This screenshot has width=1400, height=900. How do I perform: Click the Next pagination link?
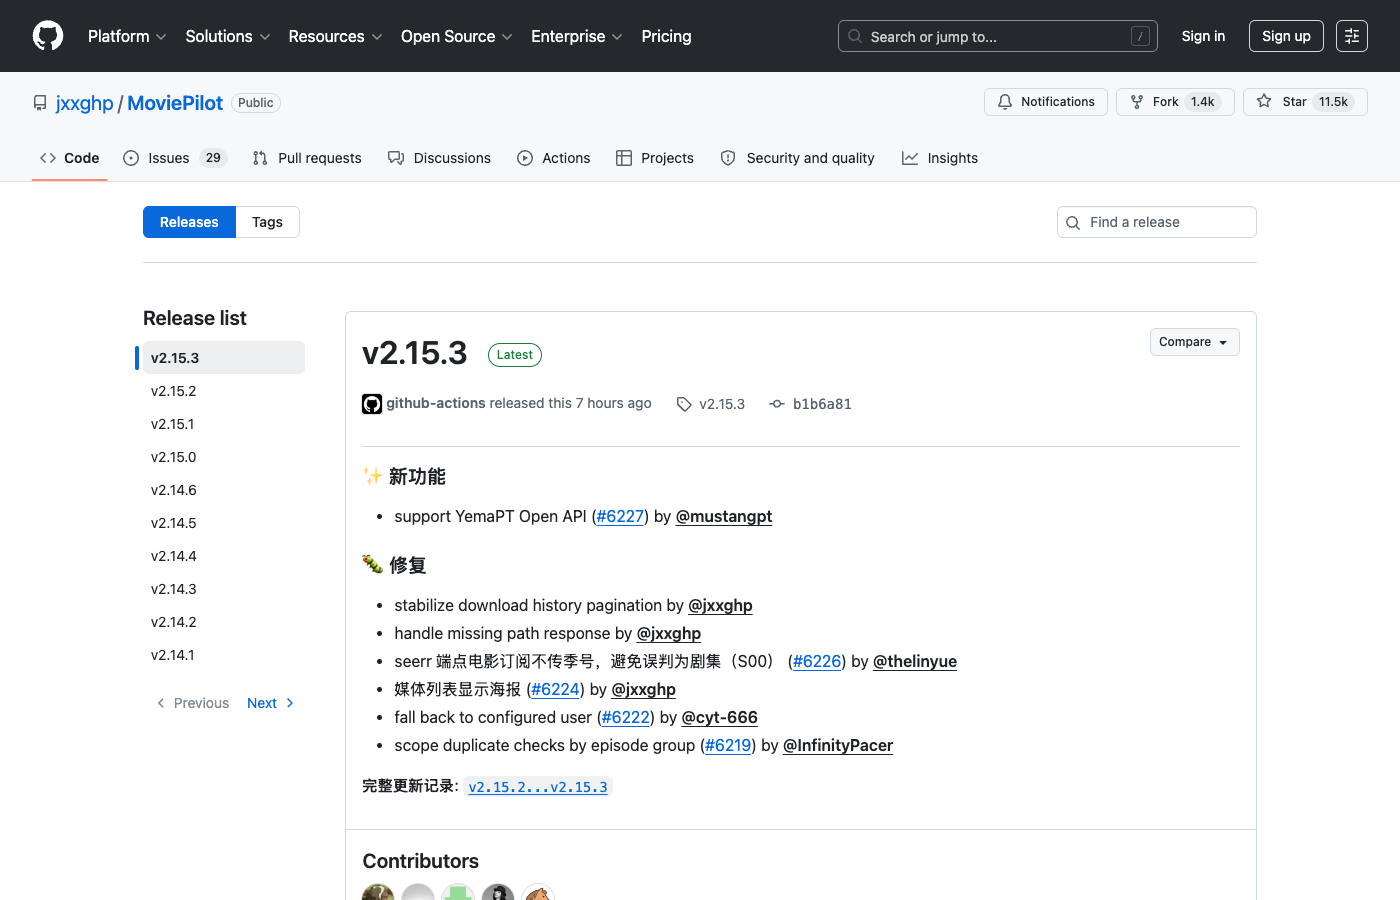tap(270, 703)
